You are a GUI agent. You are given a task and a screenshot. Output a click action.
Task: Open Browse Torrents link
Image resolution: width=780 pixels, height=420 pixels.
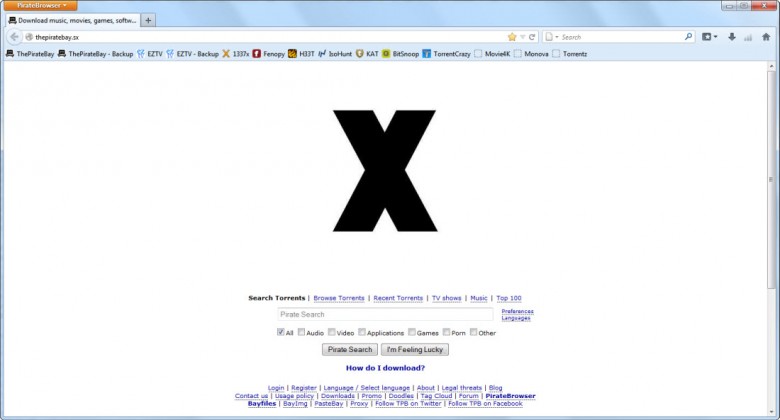click(x=339, y=298)
